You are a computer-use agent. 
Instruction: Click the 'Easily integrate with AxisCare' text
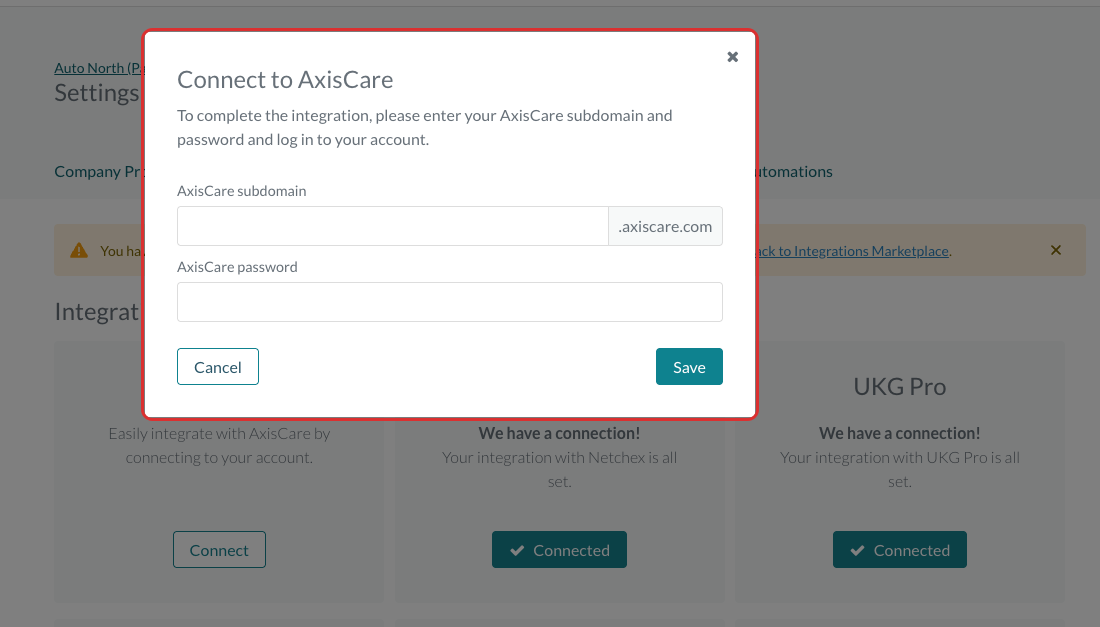(x=219, y=445)
